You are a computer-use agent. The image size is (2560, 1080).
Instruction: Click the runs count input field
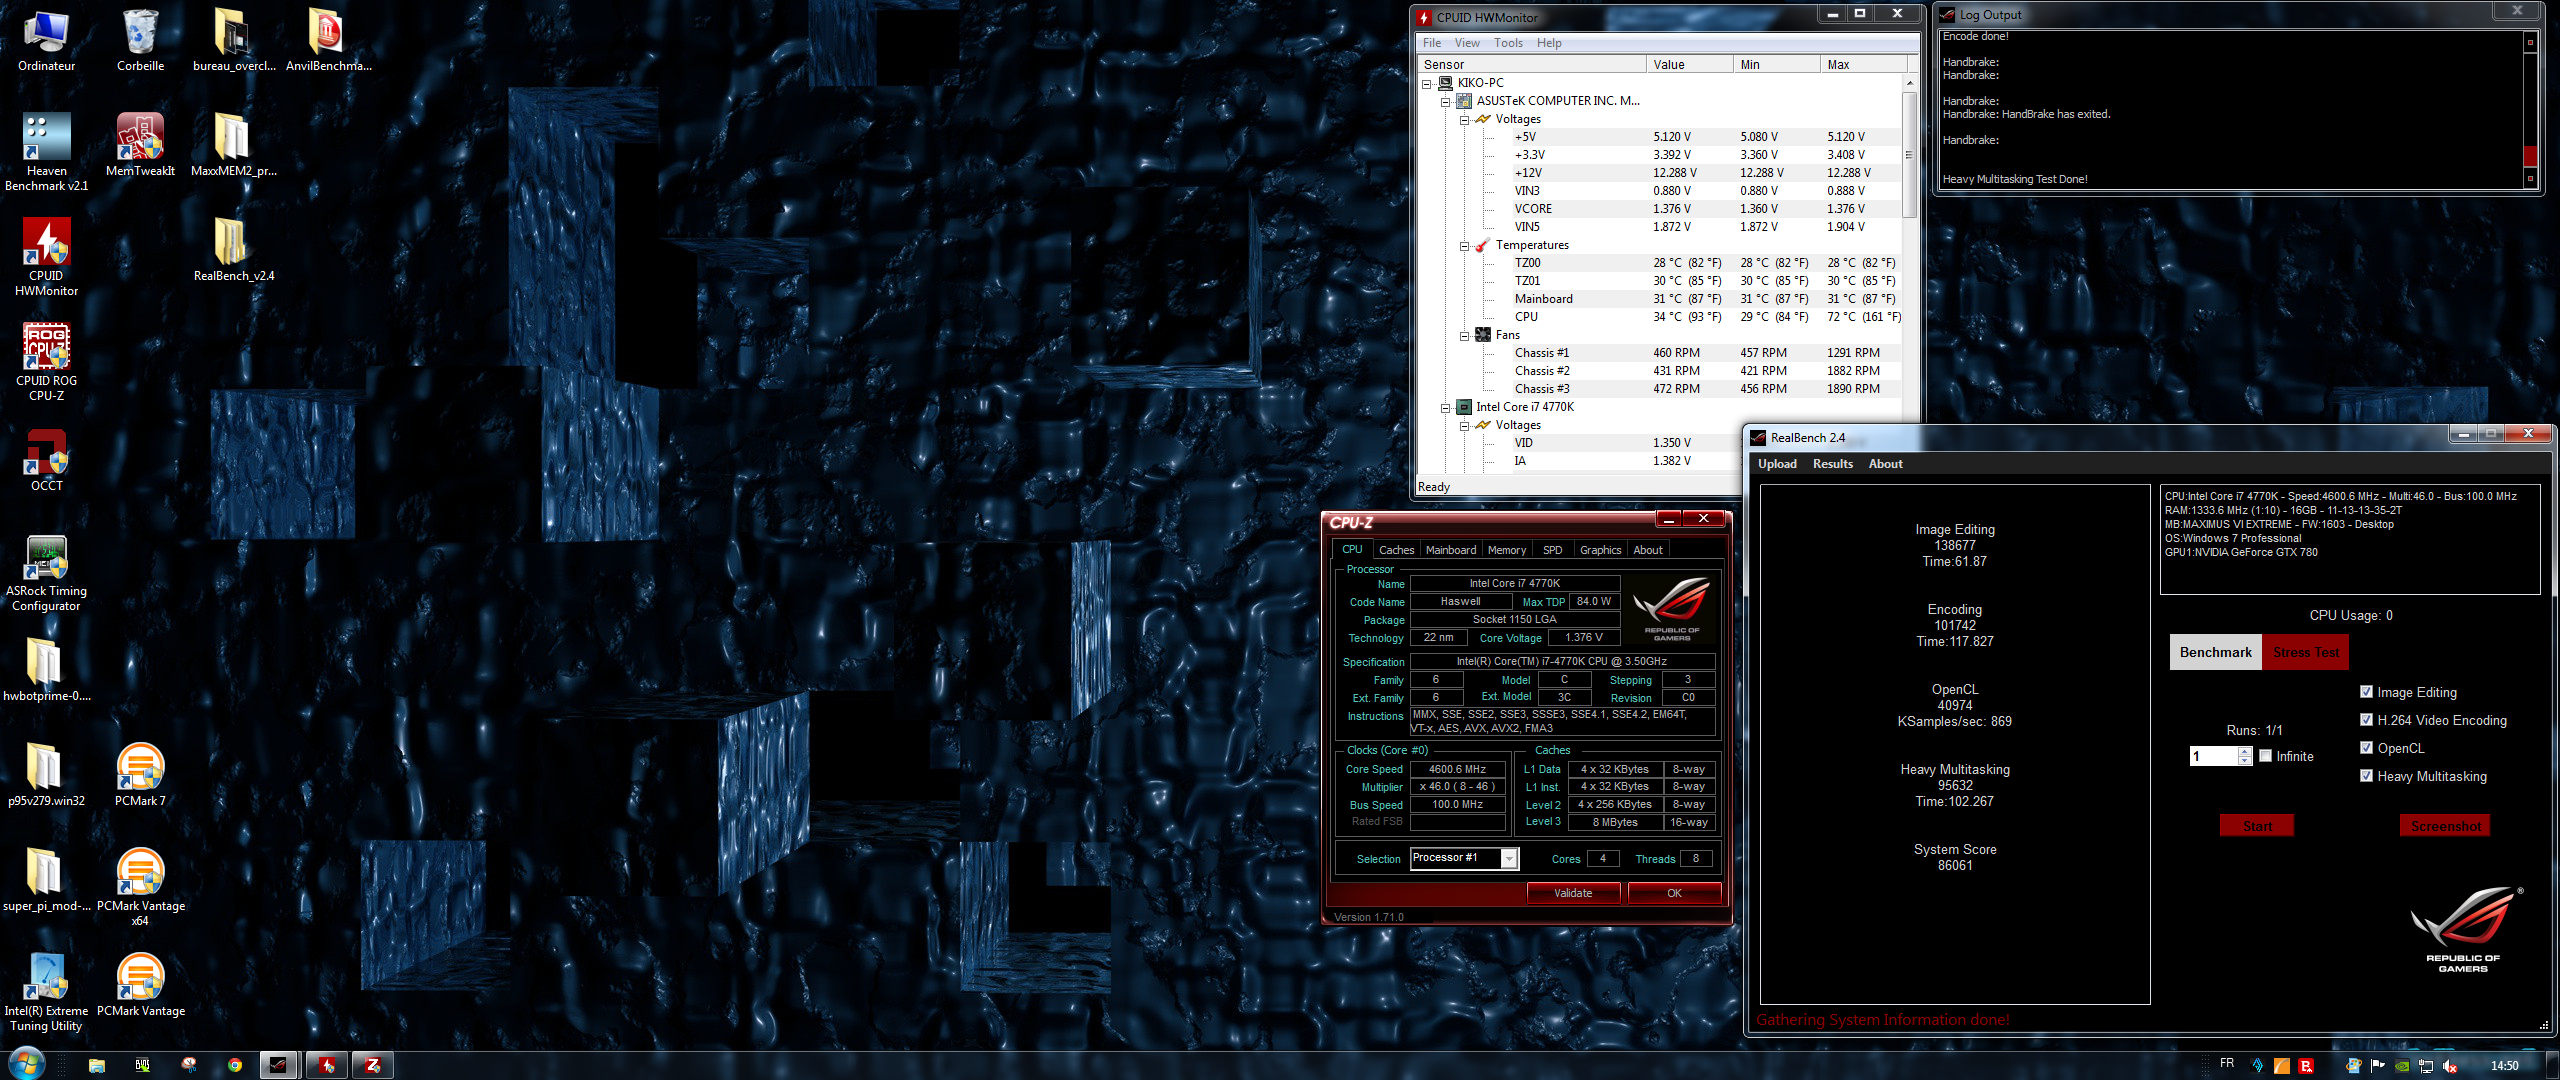[2212, 756]
